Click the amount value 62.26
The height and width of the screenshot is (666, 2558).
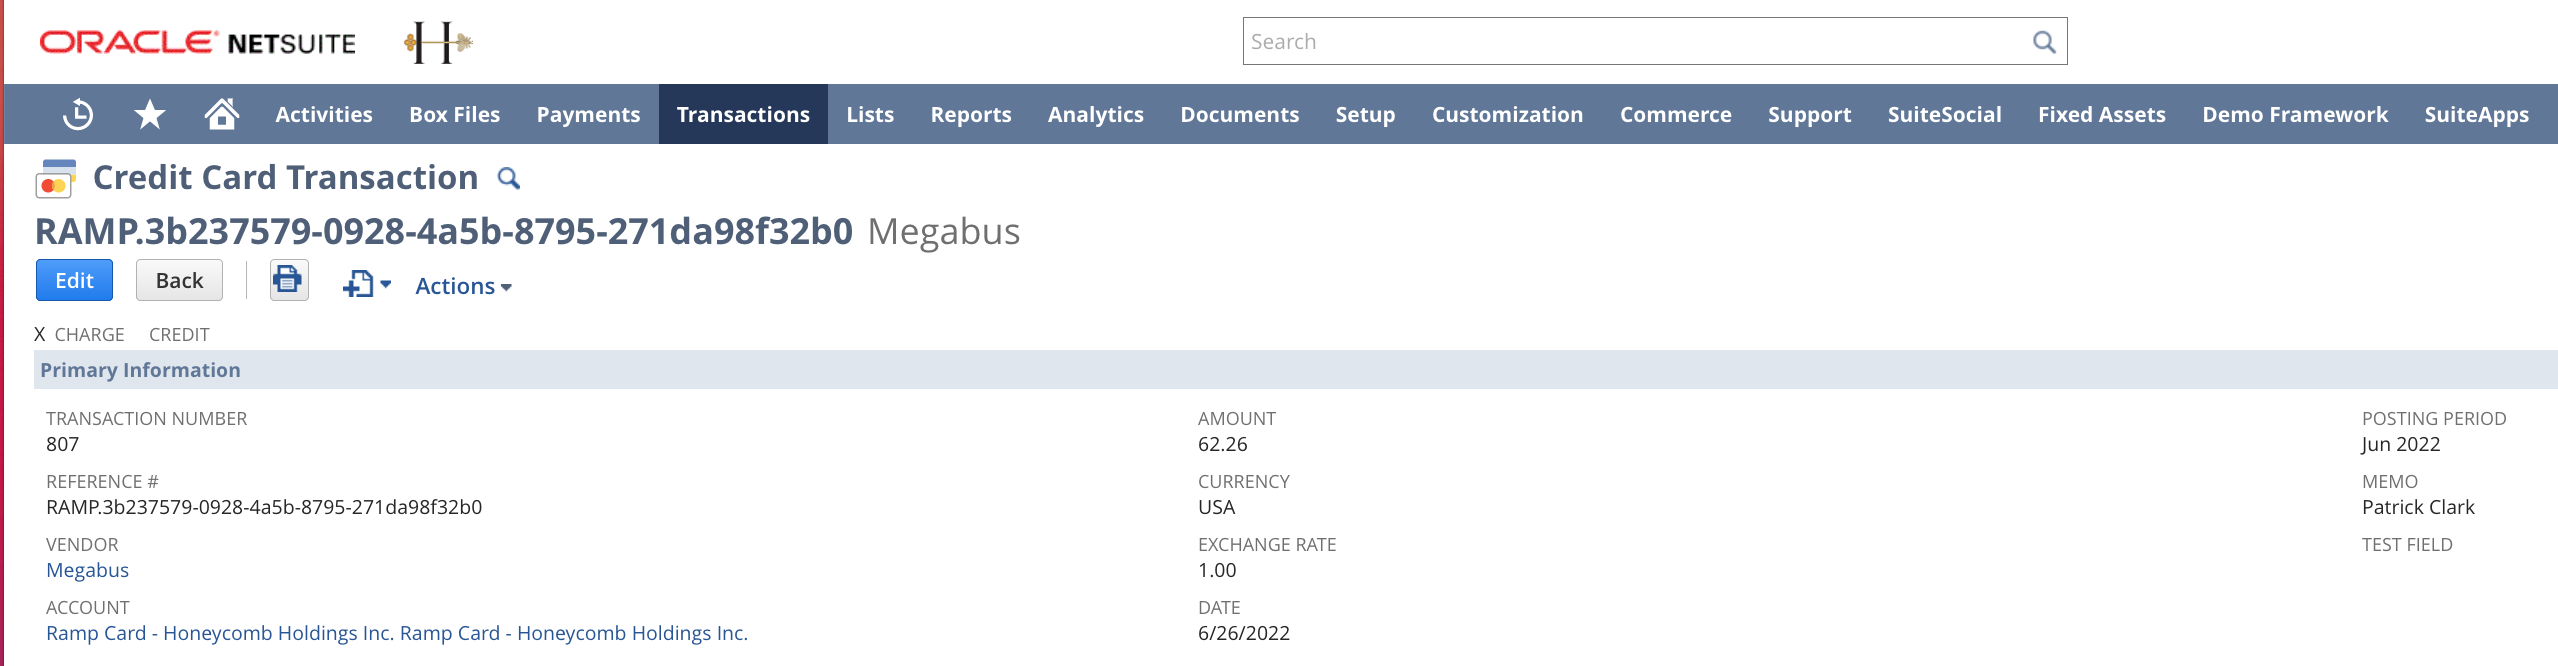tap(1223, 444)
